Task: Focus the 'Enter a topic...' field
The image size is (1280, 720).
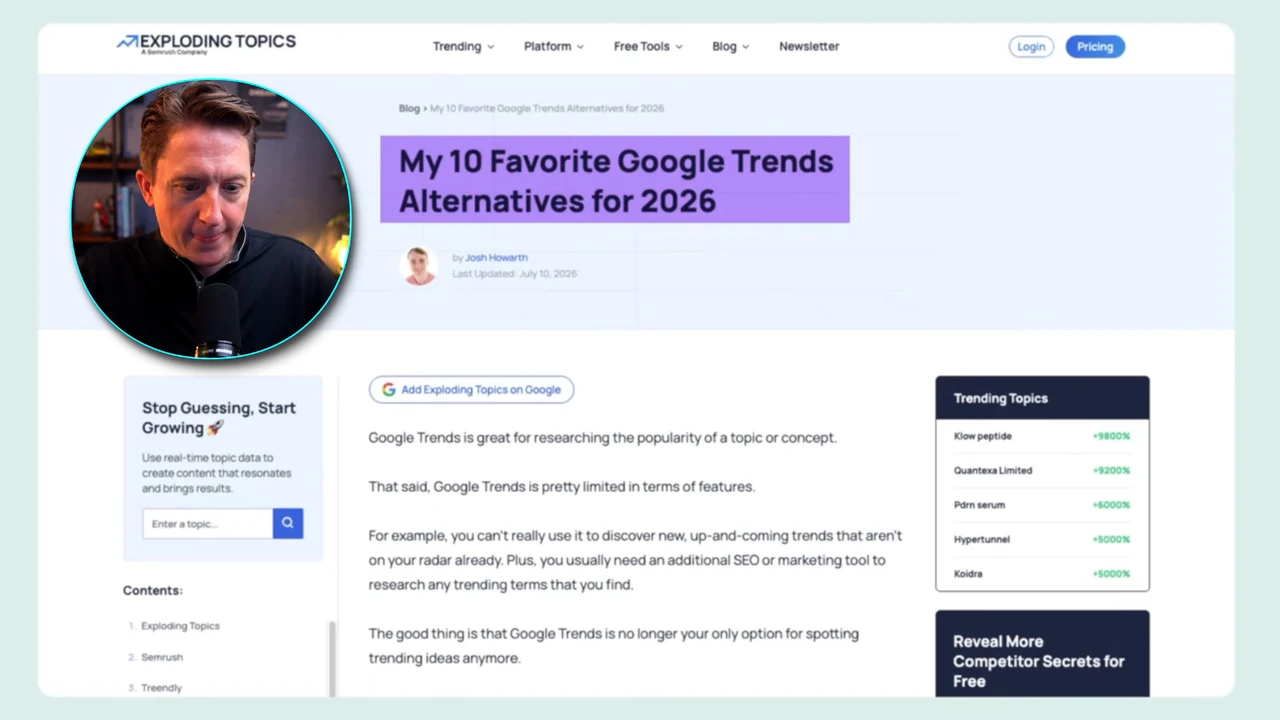Action: coord(208,523)
